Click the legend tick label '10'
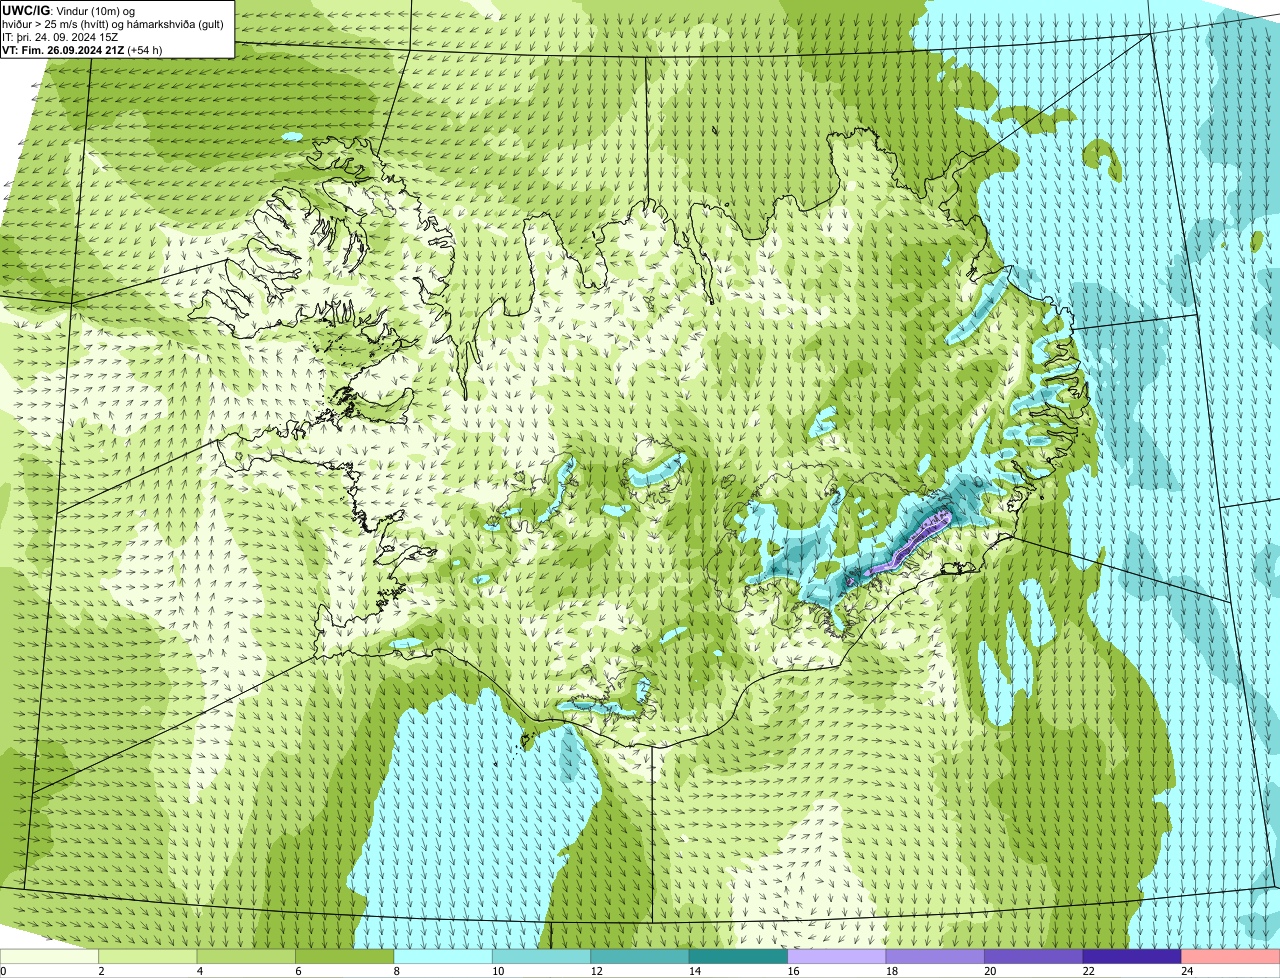 click(498, 971)
